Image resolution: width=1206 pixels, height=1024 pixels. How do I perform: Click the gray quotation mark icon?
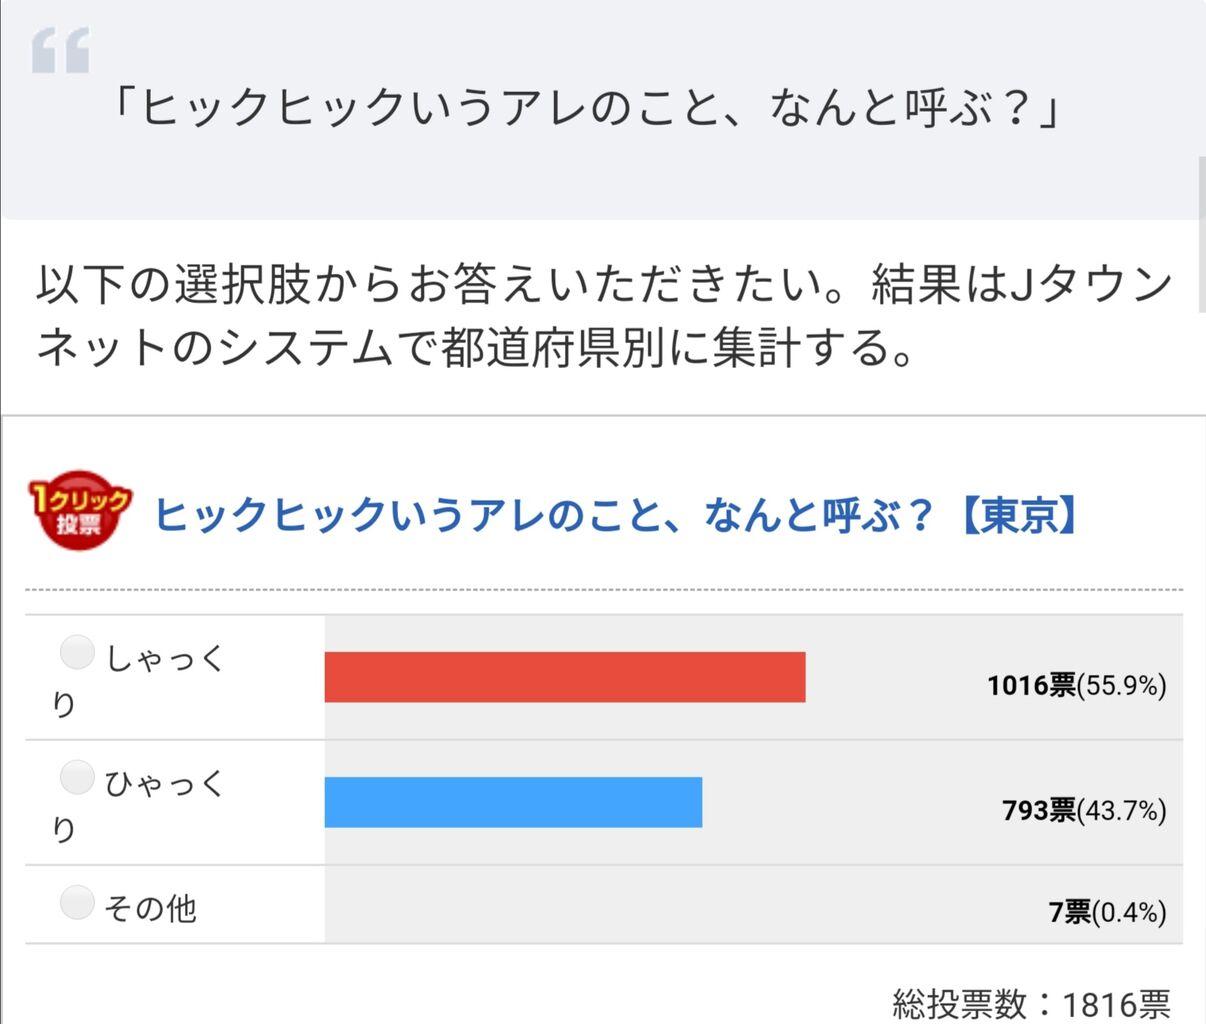[x=60, y=50]
